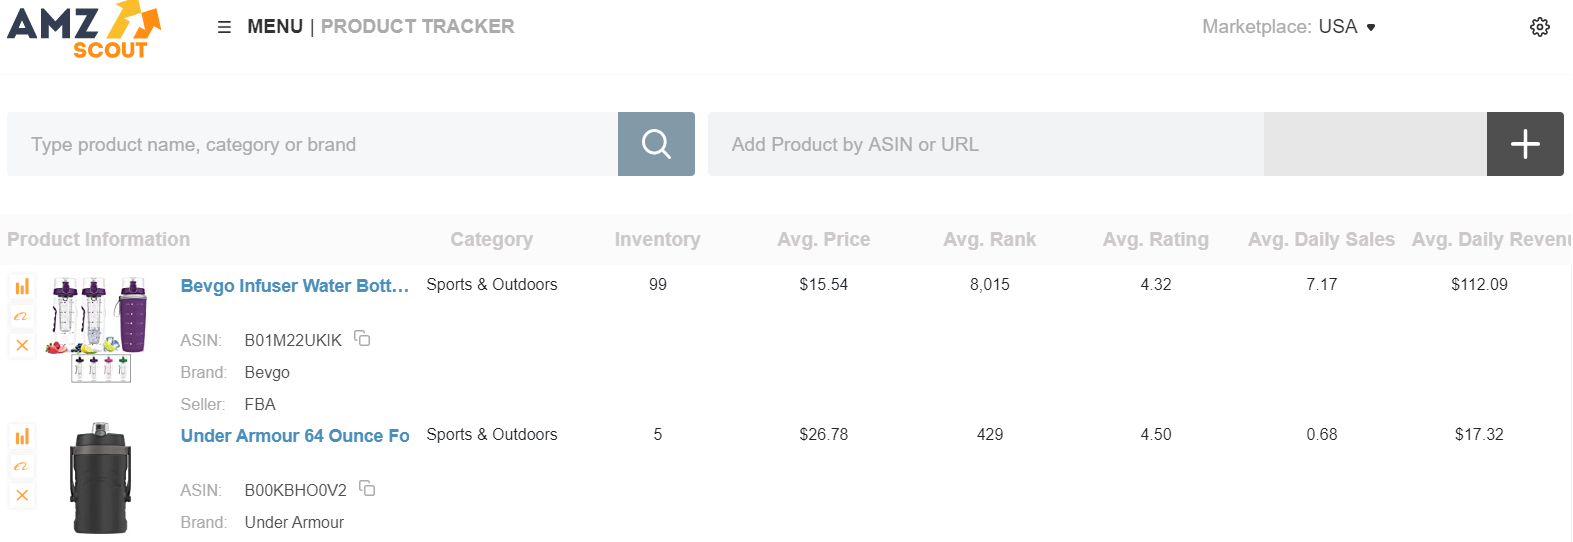Focus the Add Product by ASIN field
Image resolution: width=1573 pixels, height=542 pixels.
coord(985,144)
